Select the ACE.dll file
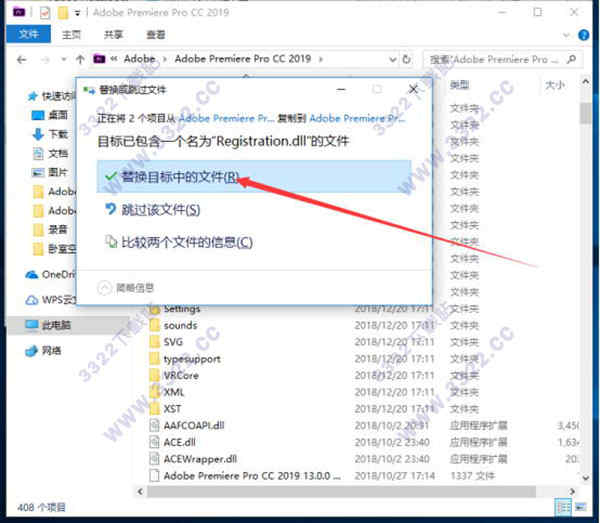The image size is (600, 523). click(179, 442)
